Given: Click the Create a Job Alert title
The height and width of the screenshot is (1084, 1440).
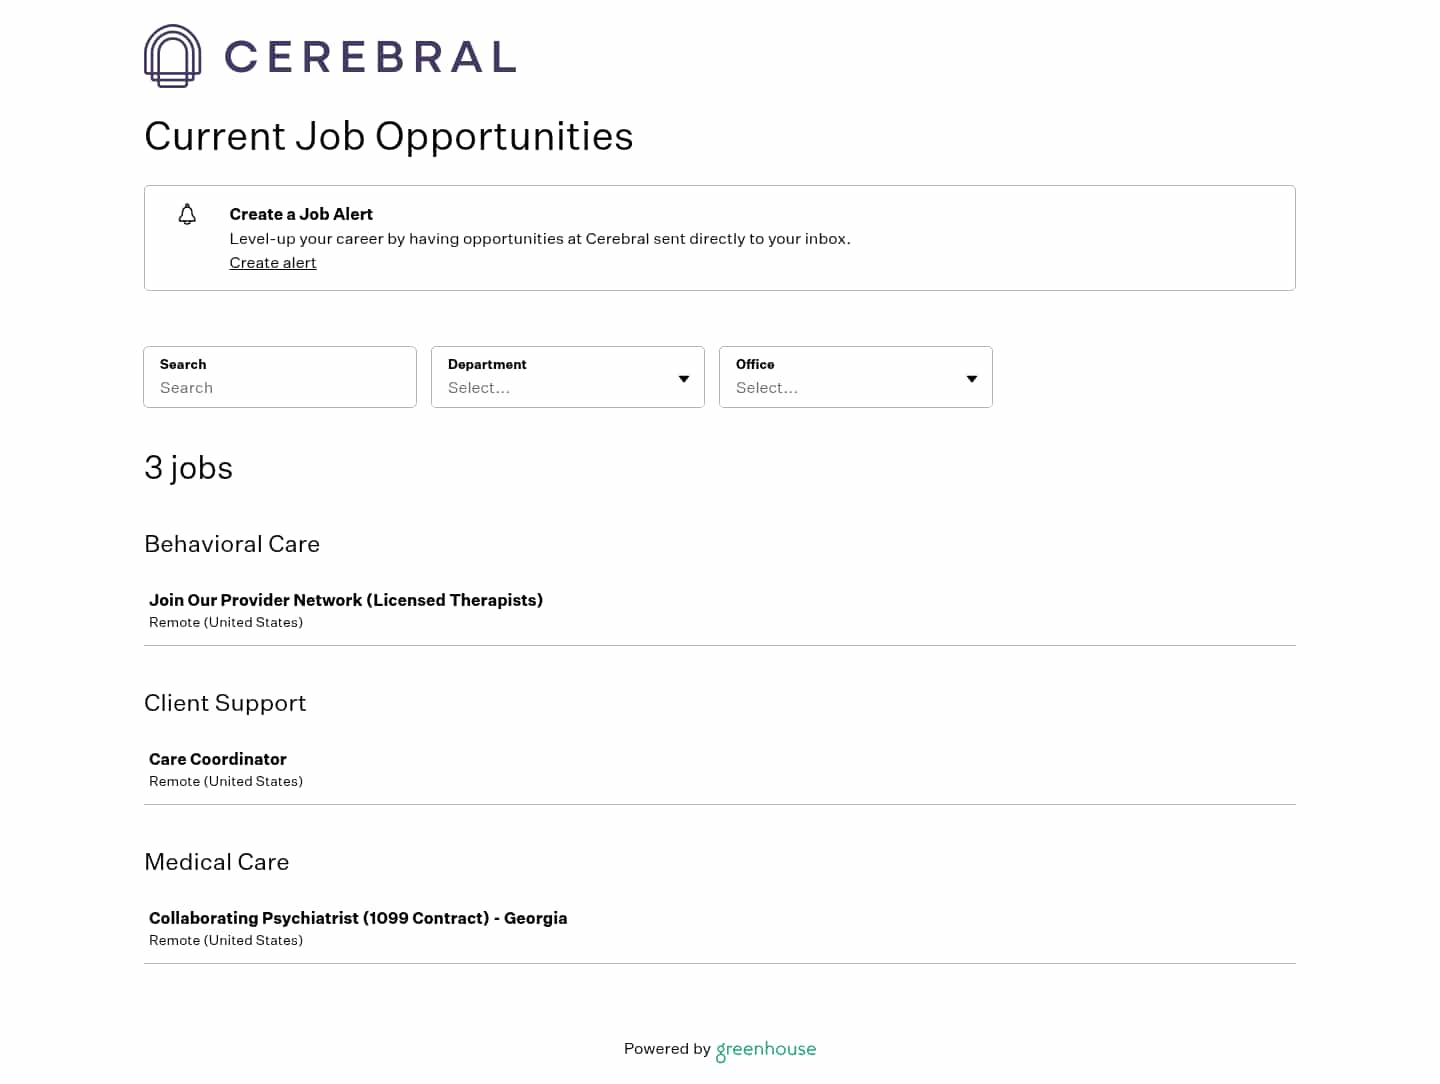Looking at the screenshot, I should (x=301, y=214).
